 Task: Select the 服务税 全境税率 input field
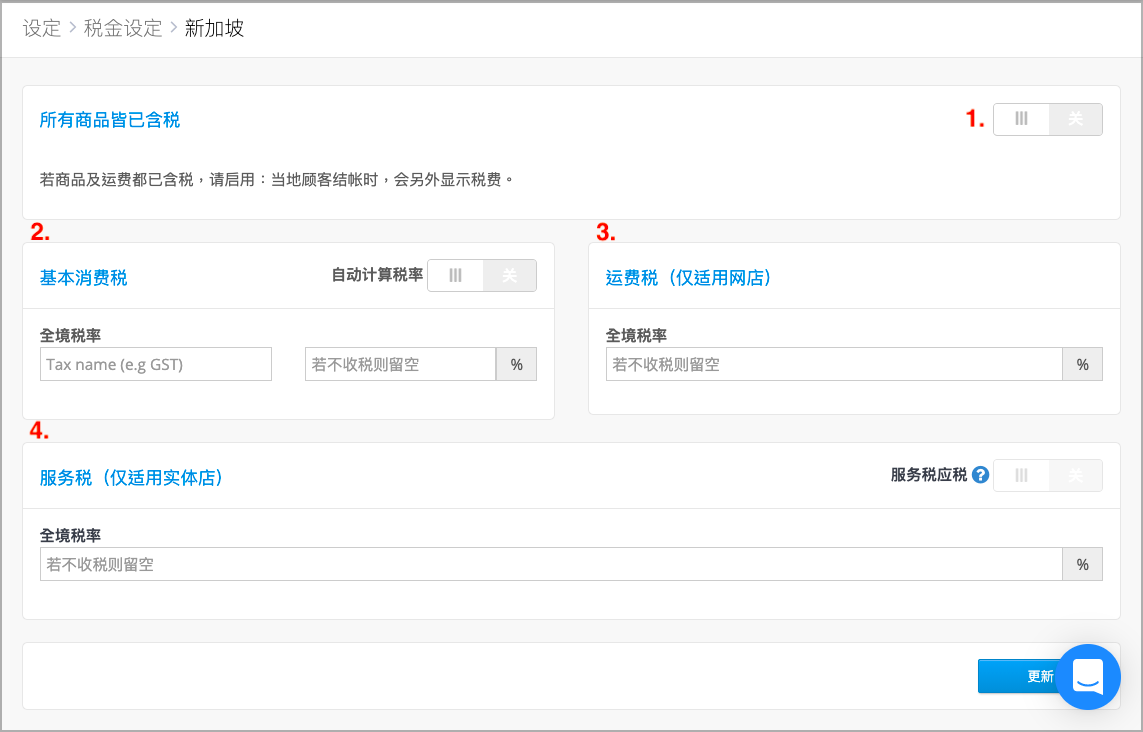(x=551, y=564)
